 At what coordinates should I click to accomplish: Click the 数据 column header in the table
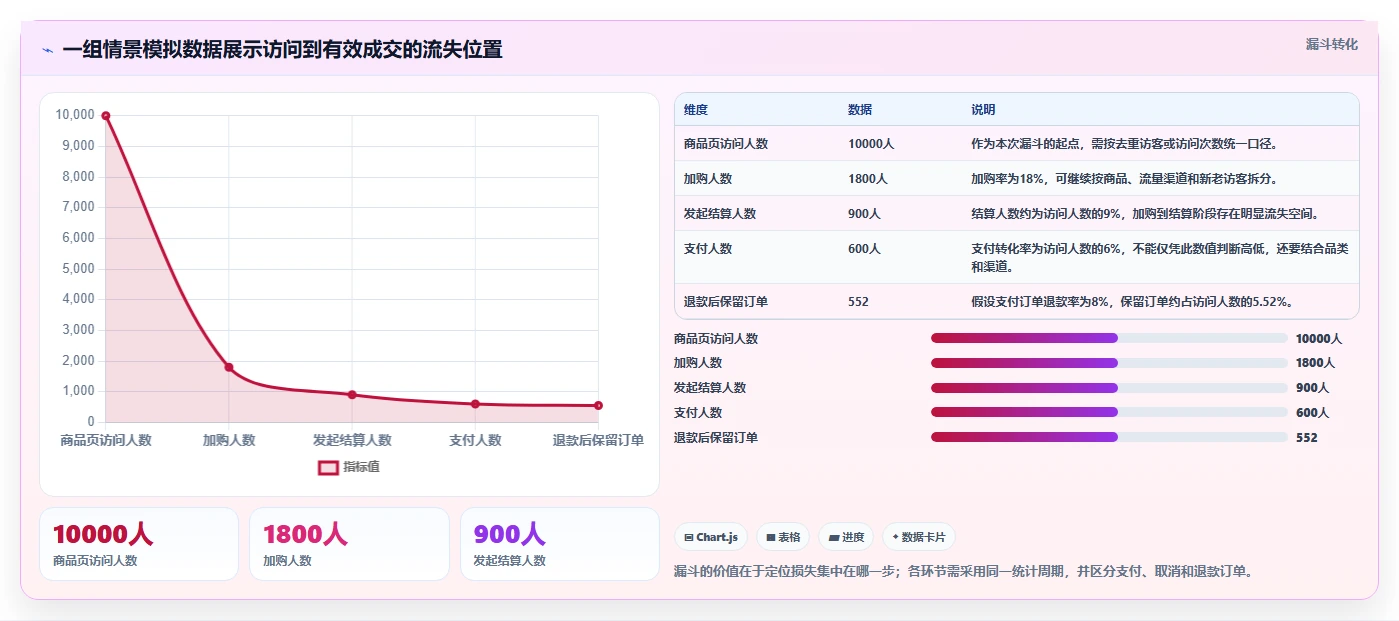click(860, 110)
